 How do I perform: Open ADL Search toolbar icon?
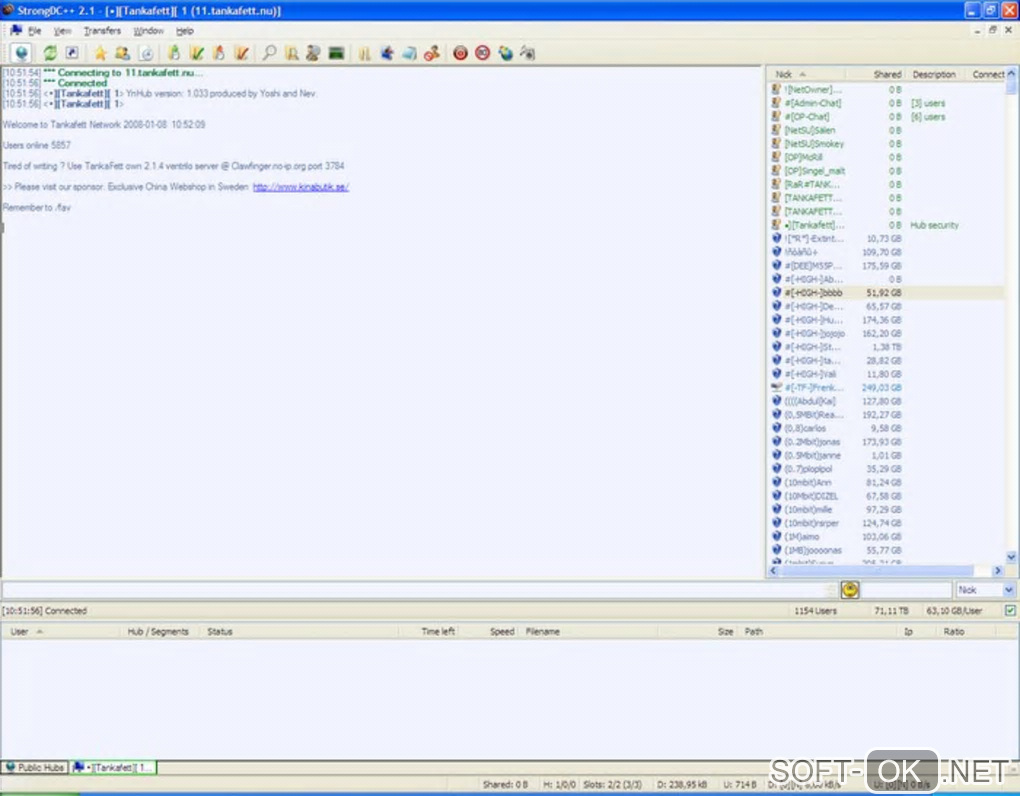click(292, 53)
